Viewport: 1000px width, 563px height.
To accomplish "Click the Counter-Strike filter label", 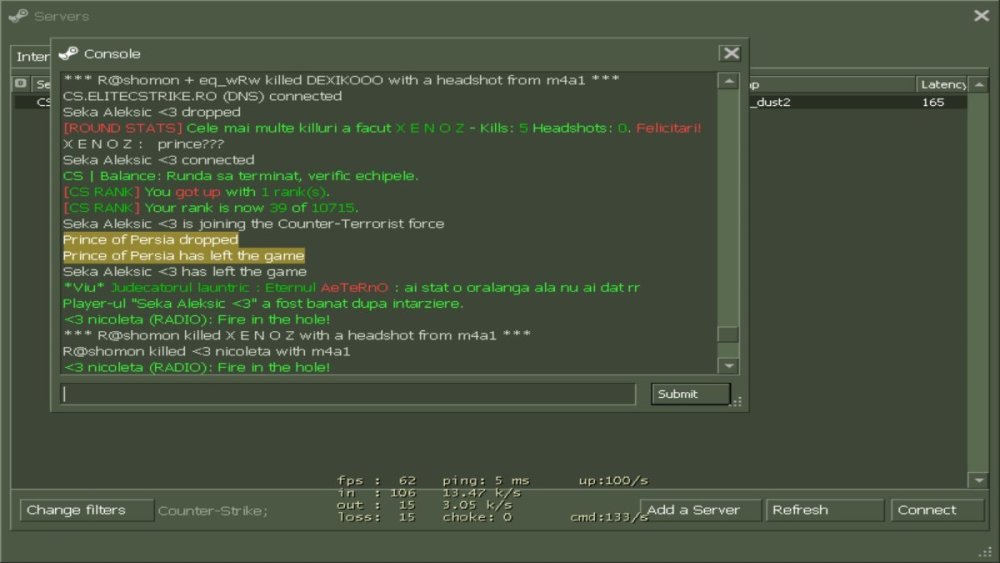I will point(213,511).
